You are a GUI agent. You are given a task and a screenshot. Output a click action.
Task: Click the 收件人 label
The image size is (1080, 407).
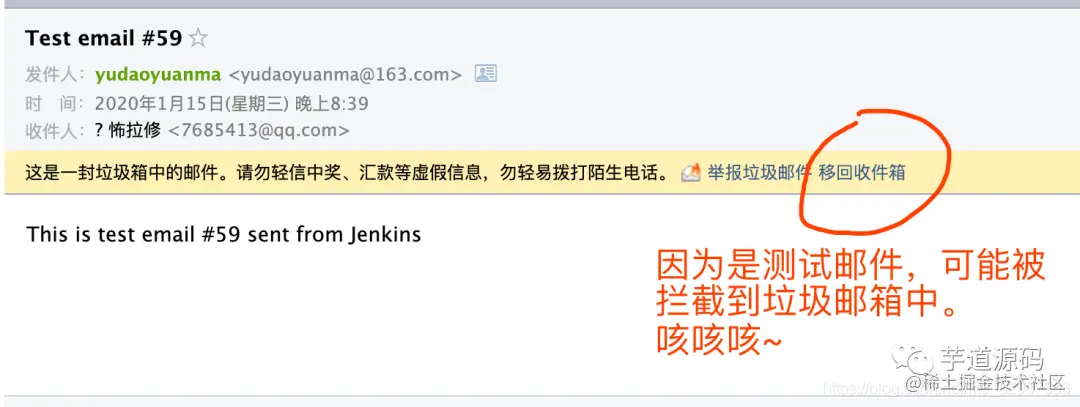tap(55, 130)
